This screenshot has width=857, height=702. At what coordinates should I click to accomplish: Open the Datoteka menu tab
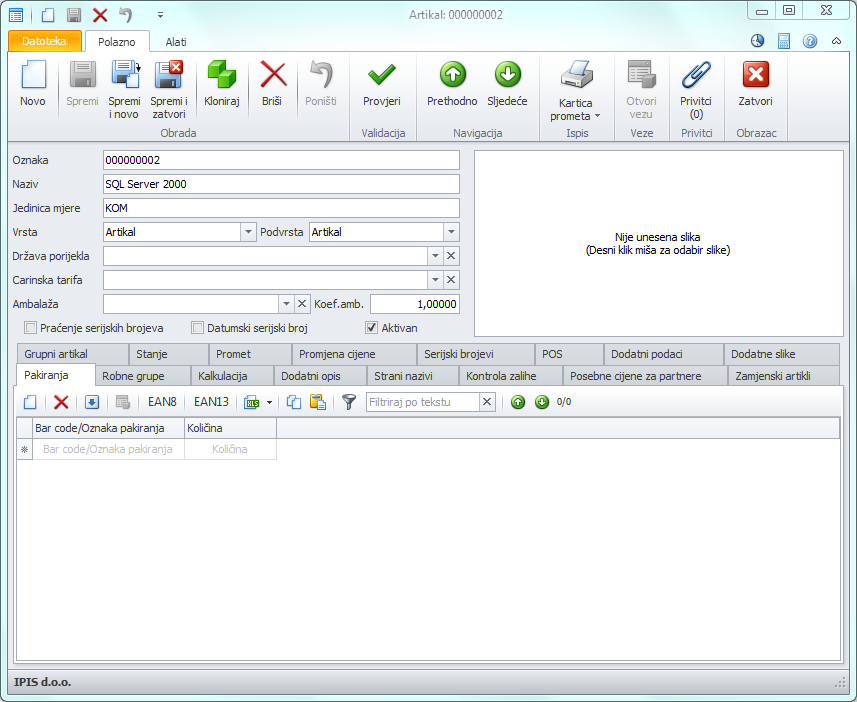pos(45,41)
